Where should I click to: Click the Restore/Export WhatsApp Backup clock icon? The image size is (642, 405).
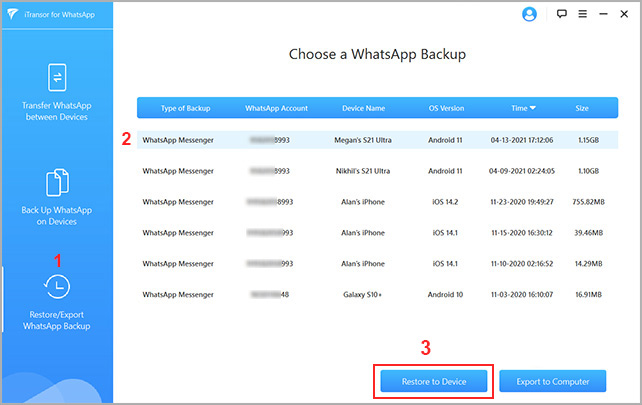[57, 287]
